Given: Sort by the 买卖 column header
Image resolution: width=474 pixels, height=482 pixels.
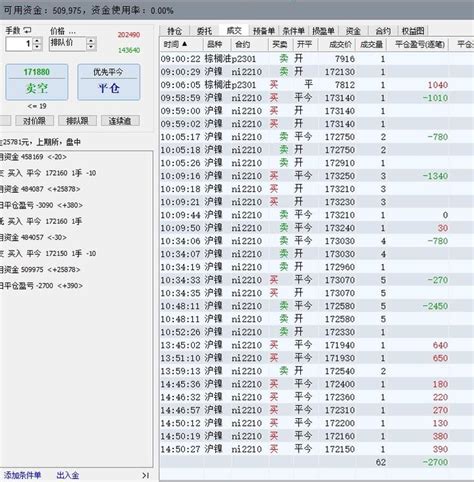Looking at the screenshot, I should (x=280, y=44).
